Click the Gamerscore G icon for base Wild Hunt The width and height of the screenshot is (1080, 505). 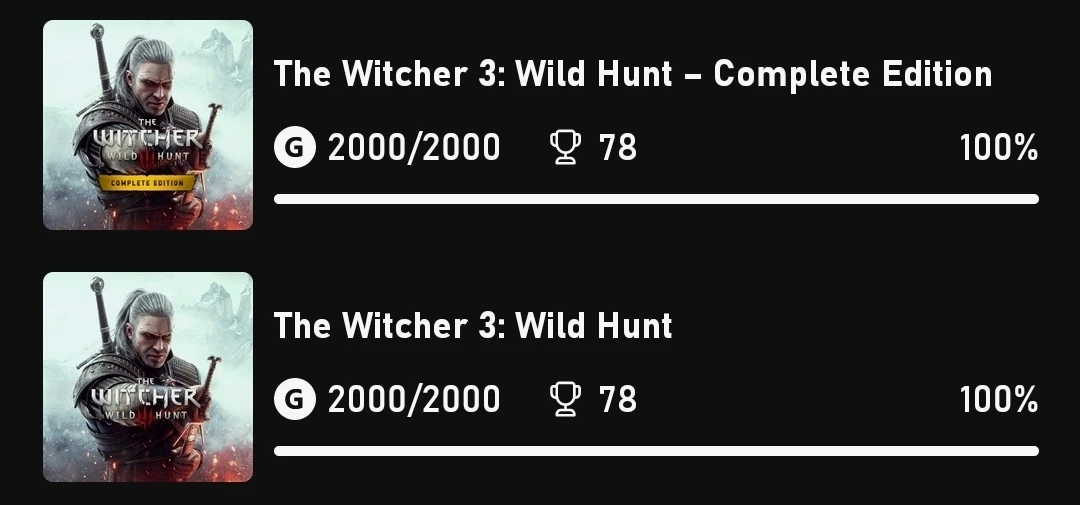pyautogui.click(x=294, y=400)
